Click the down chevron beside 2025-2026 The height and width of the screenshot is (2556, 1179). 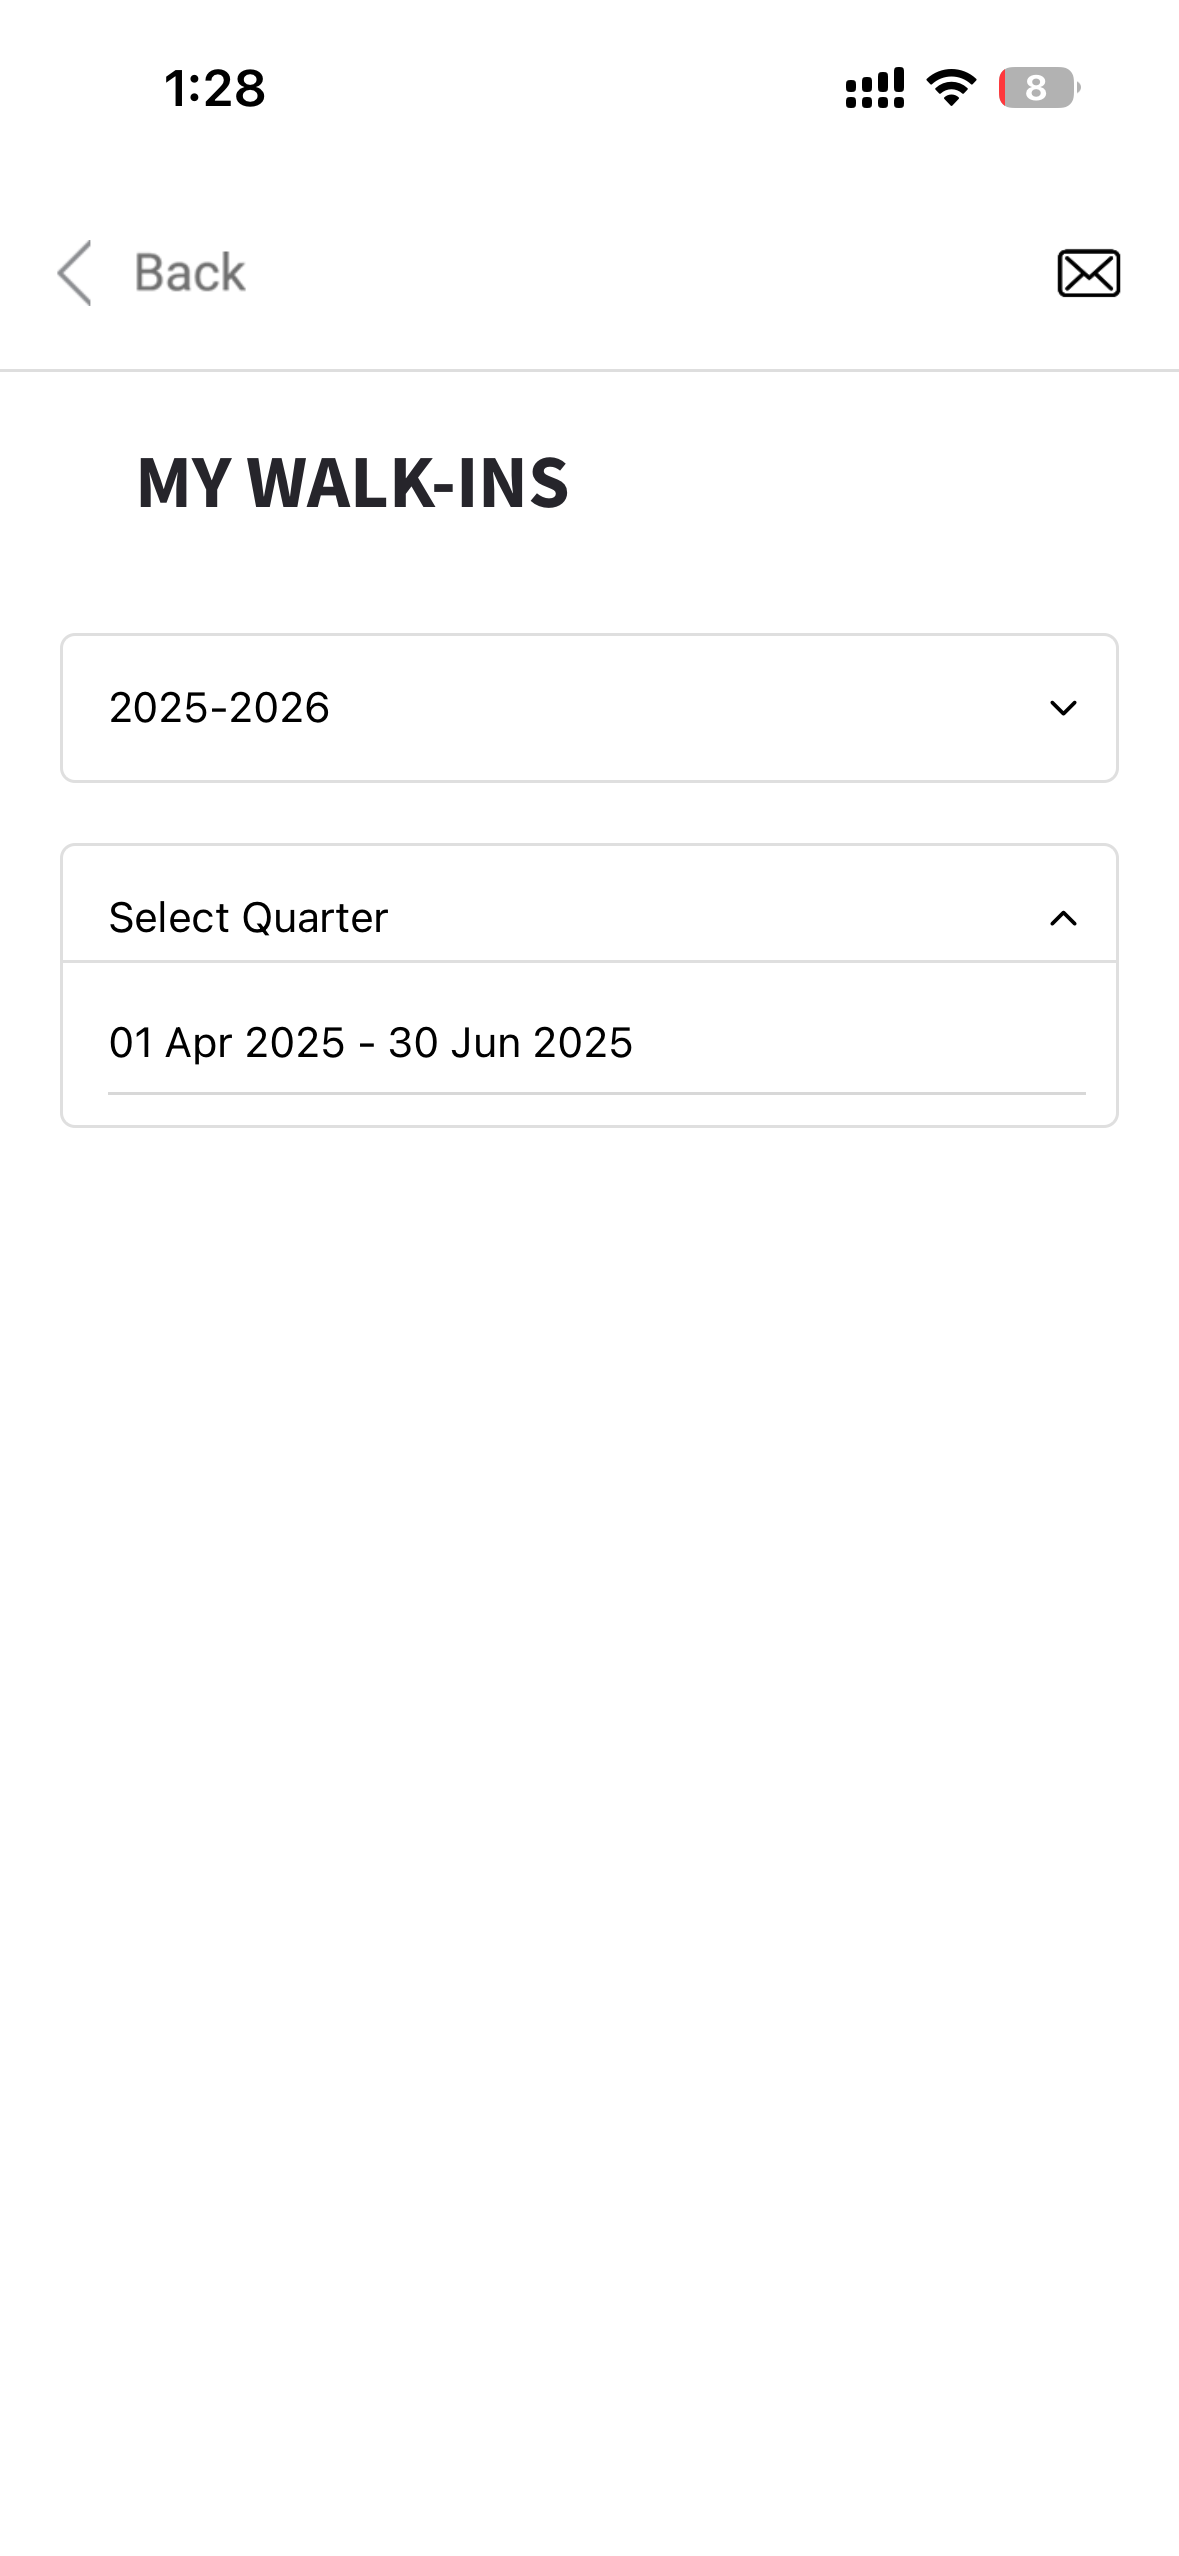tap(1063, 708)
